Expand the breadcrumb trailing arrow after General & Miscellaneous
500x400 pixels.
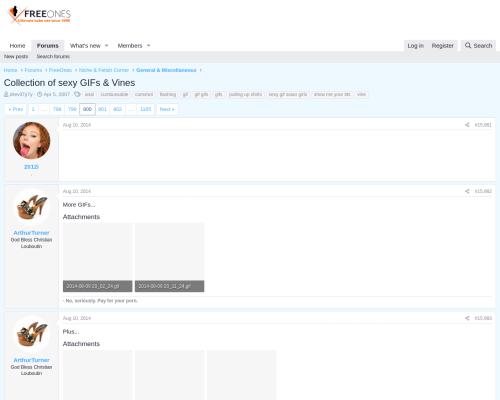(x=200, y=70)
